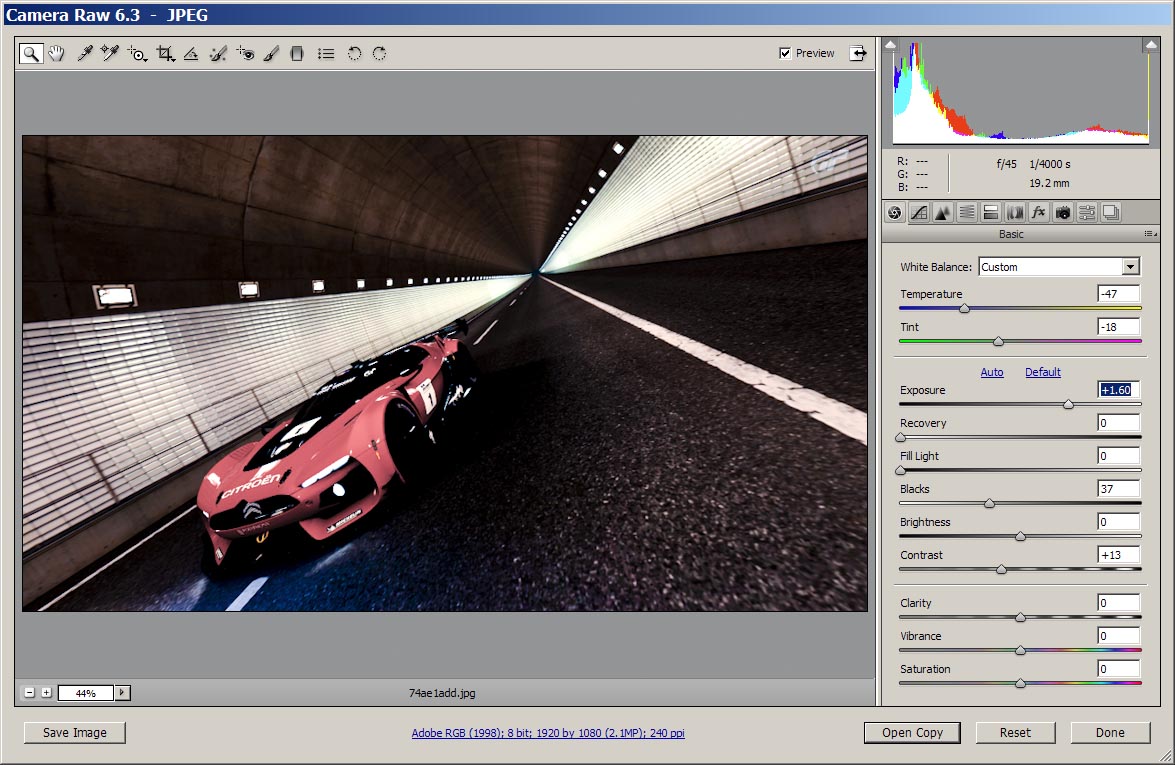
Task: Click the Temperature slider handle
Action: point(964,309)
